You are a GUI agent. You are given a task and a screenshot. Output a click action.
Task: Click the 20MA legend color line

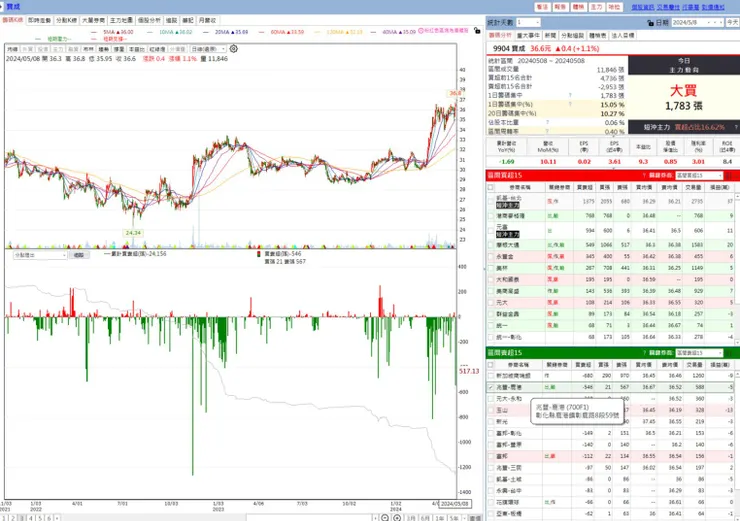206,32
